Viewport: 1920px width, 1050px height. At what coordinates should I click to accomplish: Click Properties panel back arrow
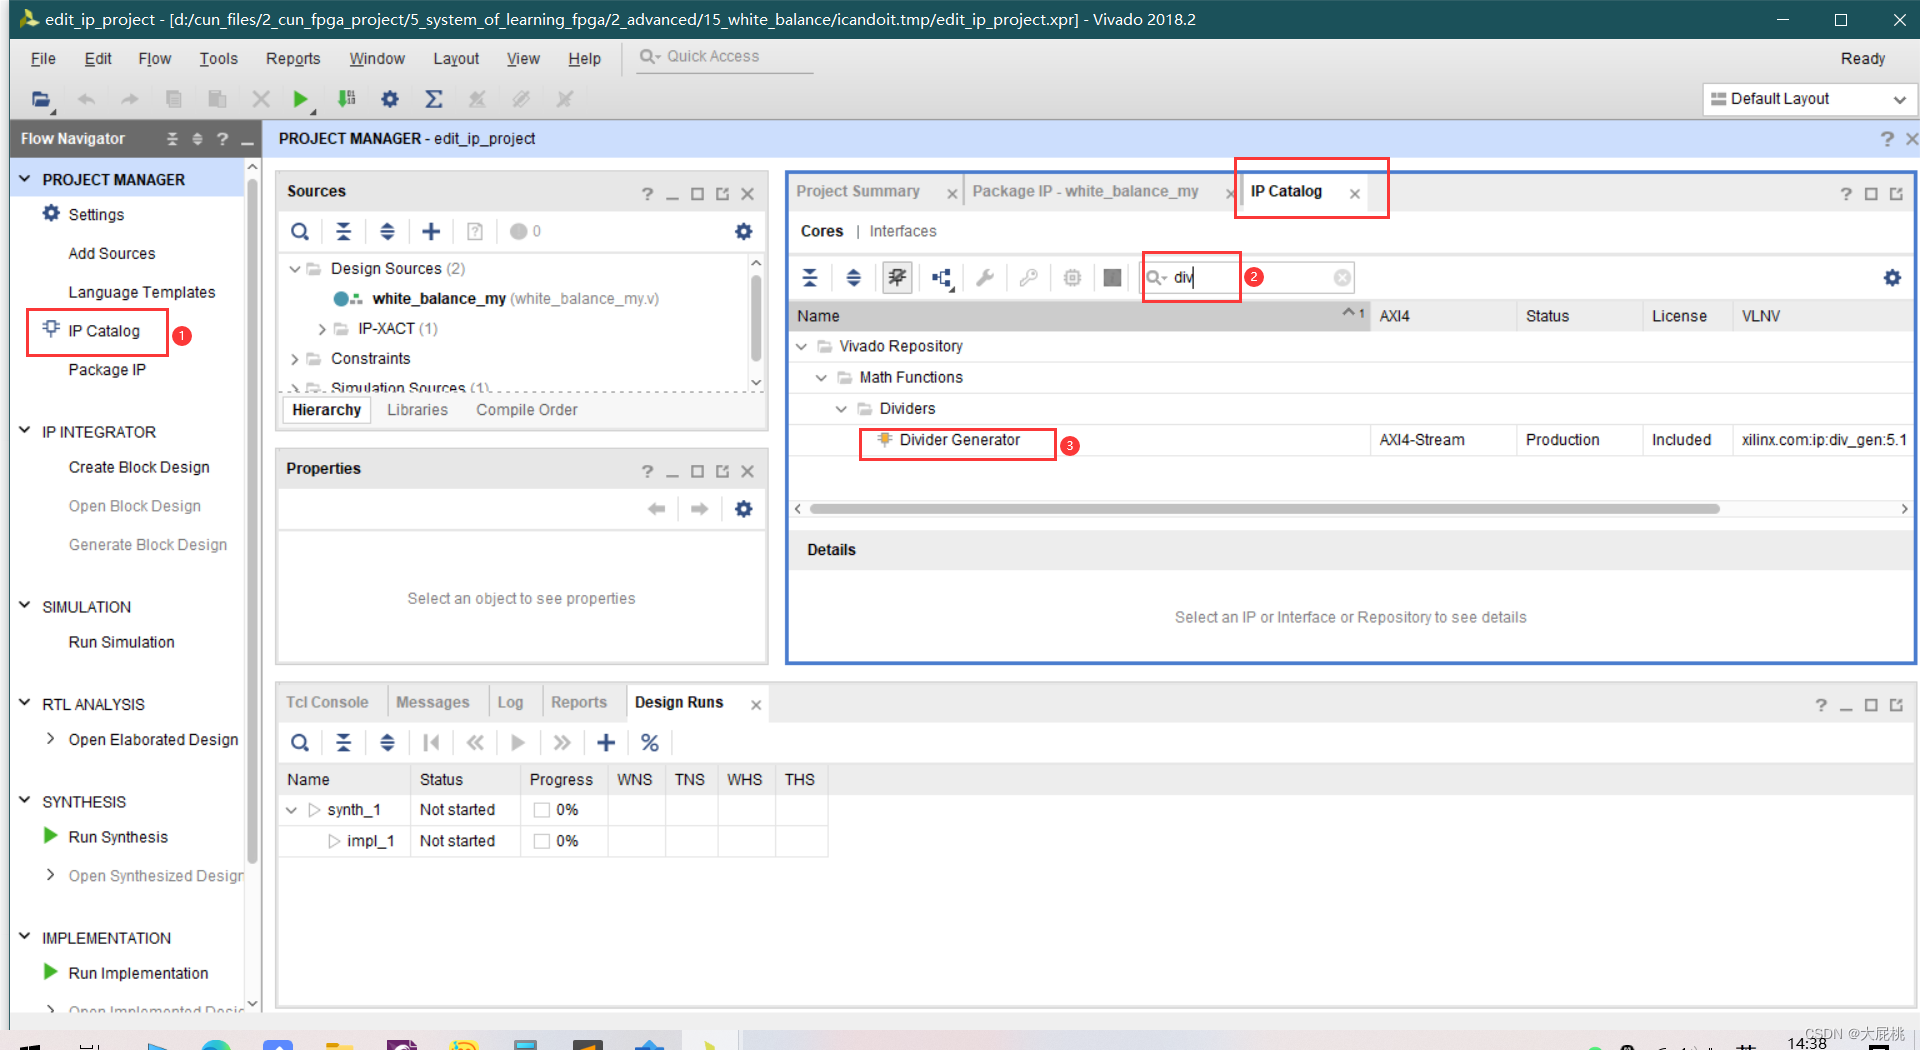tap(656, 509)
